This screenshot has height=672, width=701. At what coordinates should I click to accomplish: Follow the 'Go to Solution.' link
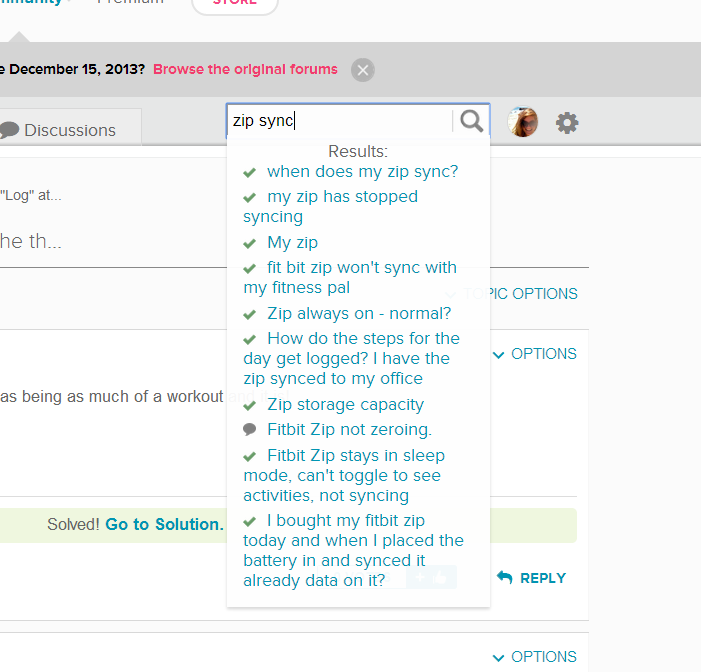pyautogui.click(x=165, y=524)
